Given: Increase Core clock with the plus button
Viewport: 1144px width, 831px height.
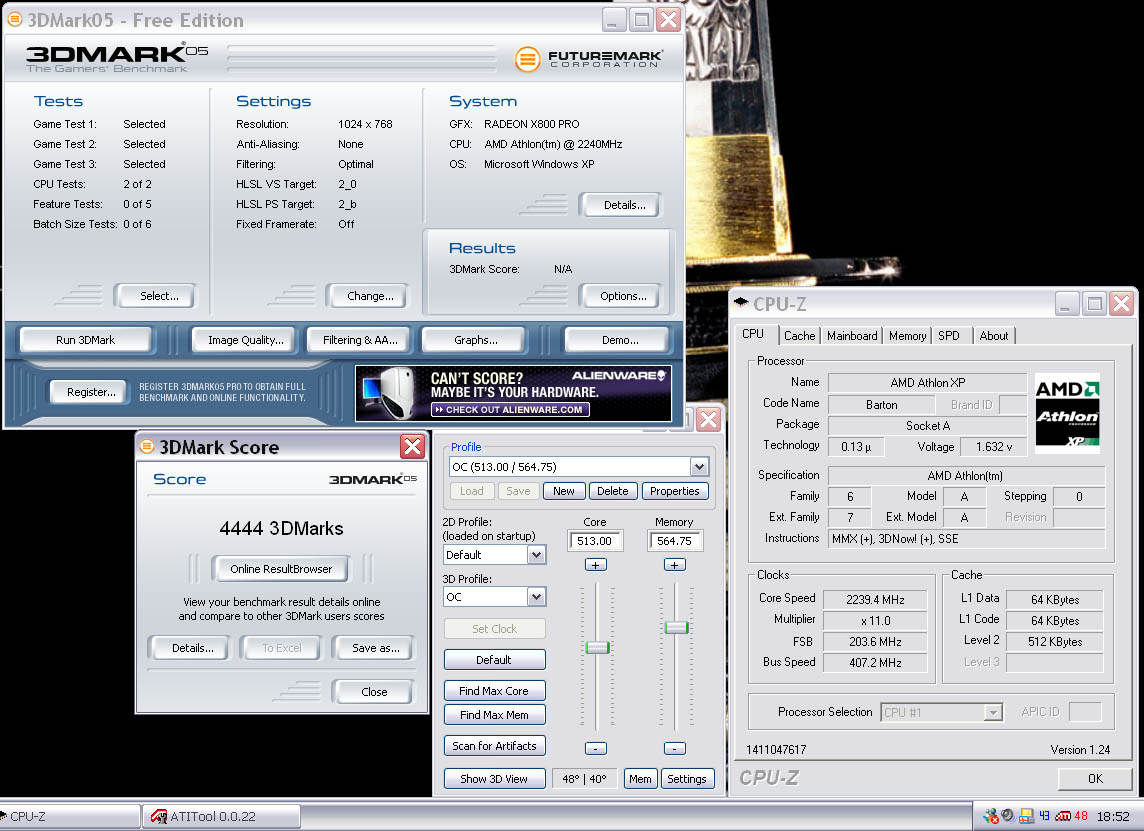Looking at the screenshot, I should pyautogui.click(x=595, y=565).
